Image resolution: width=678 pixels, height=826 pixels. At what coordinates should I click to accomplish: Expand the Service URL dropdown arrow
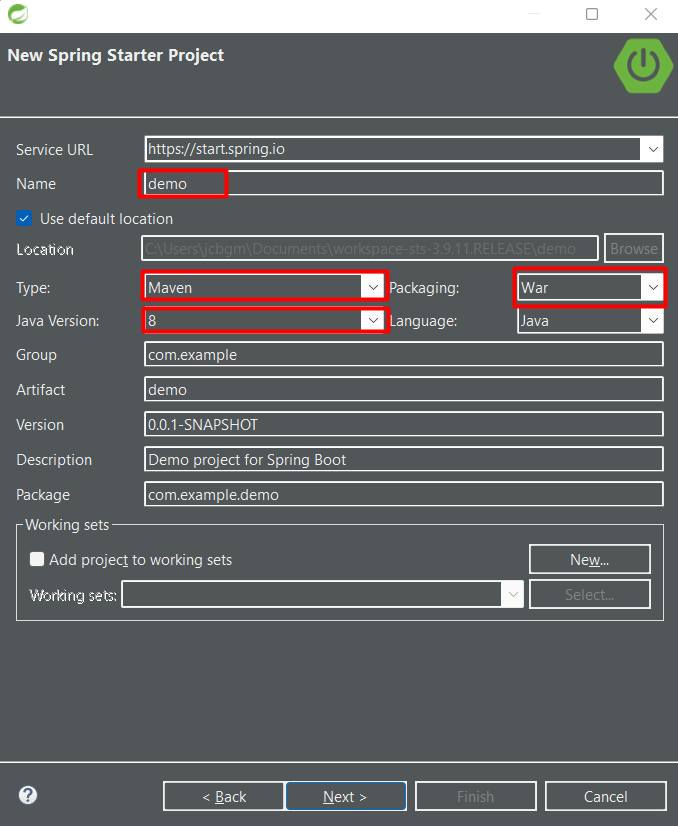(x=652, y=149)
